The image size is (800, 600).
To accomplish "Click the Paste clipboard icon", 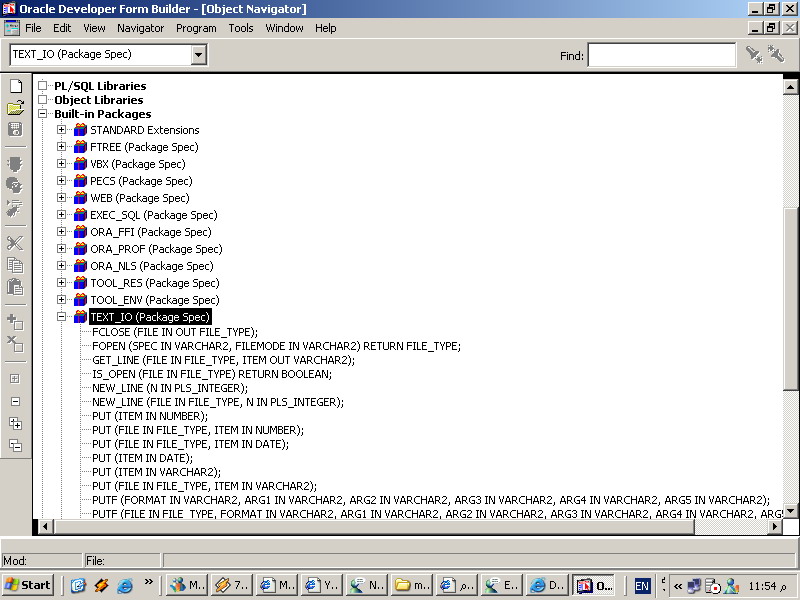I will click(x=15, y=287).
